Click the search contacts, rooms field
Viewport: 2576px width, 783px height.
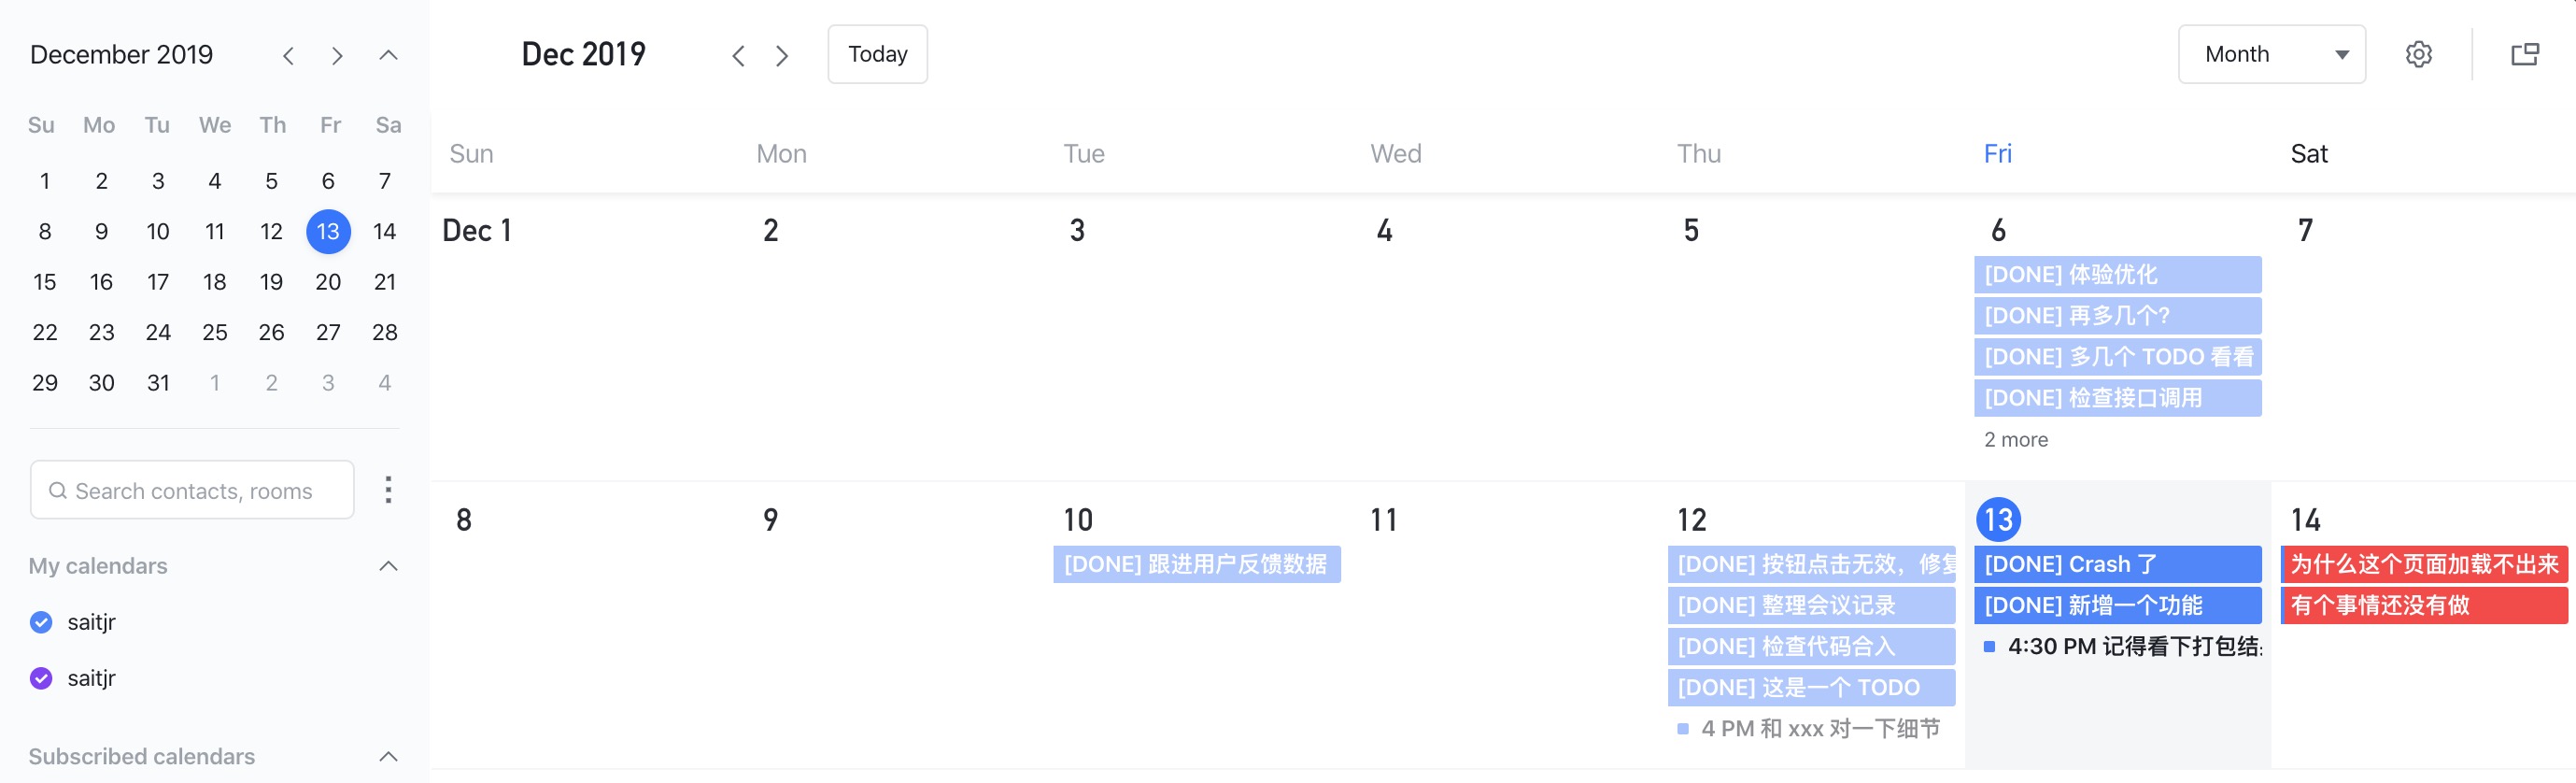[x=192, y=490]
